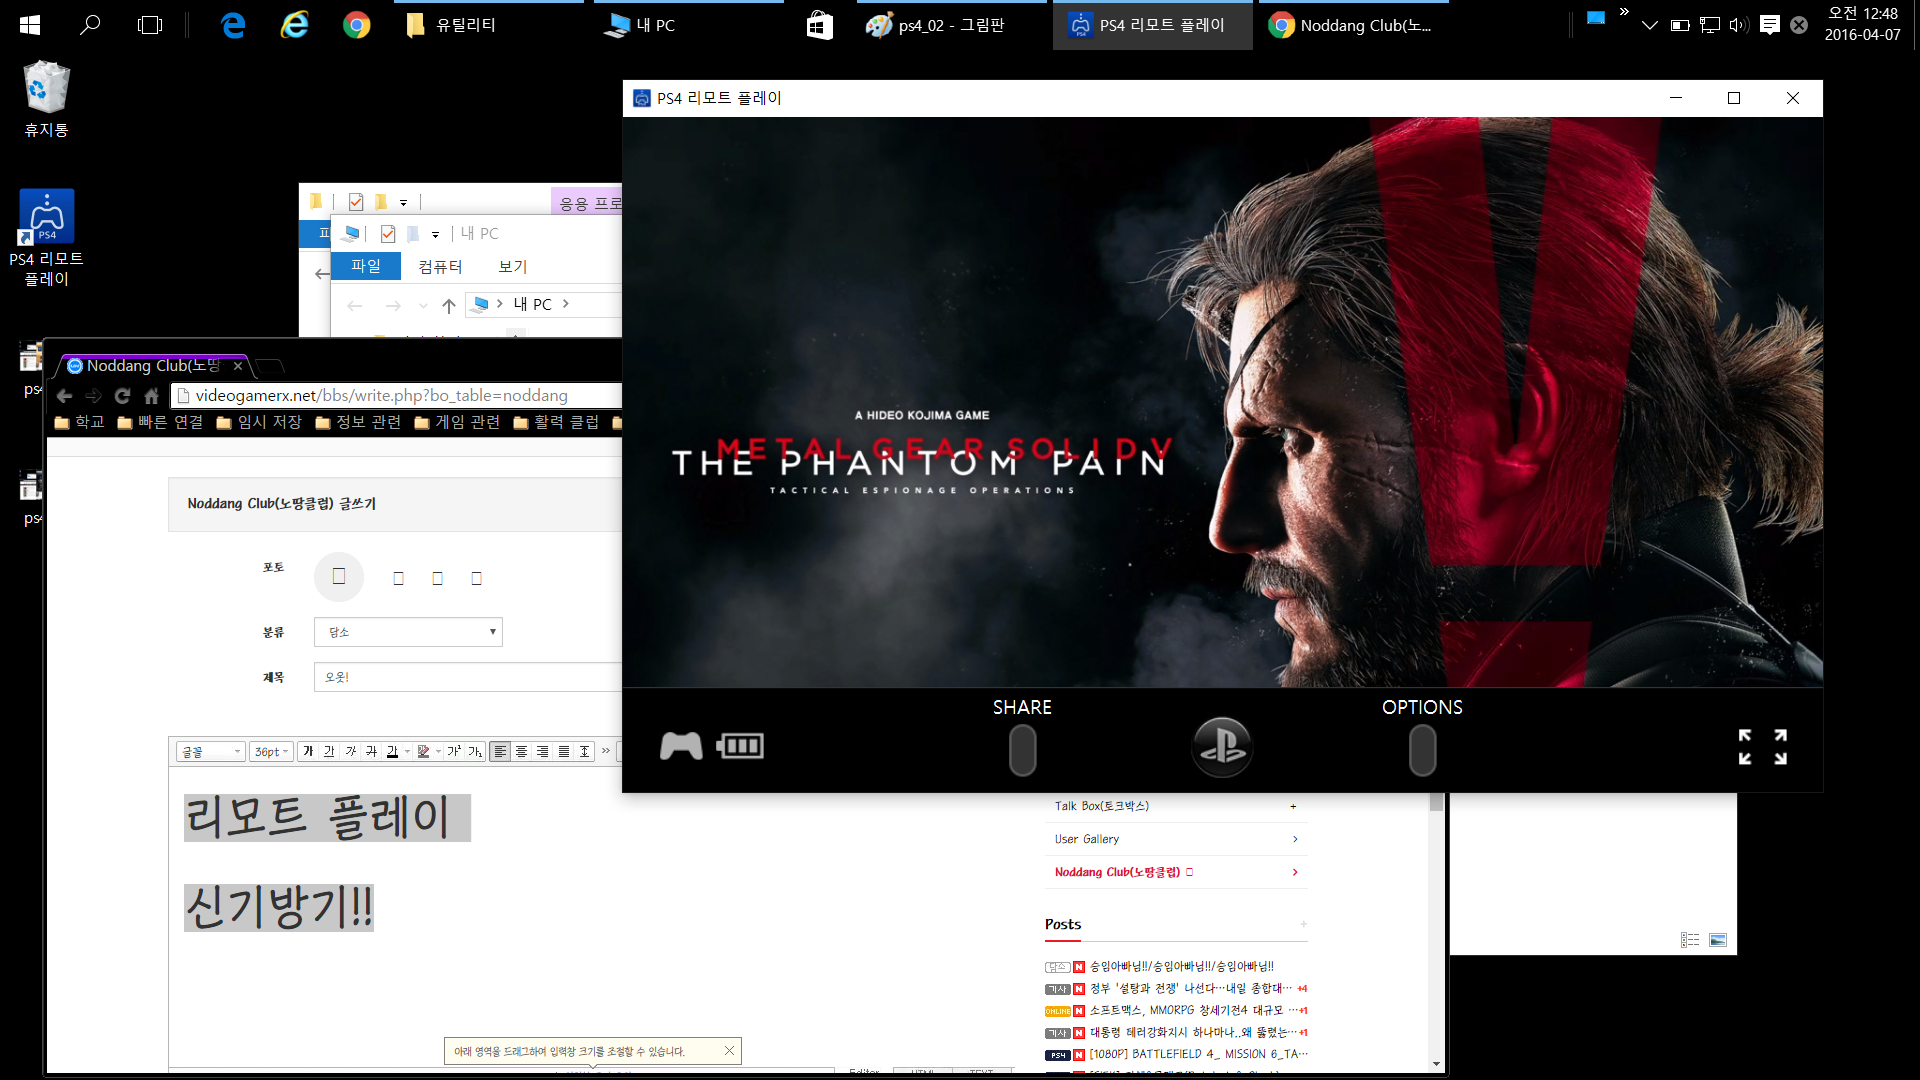Toggle underline formatting in the editor toolbar
Screen dimensions: 1920x1080
point(329,751)
